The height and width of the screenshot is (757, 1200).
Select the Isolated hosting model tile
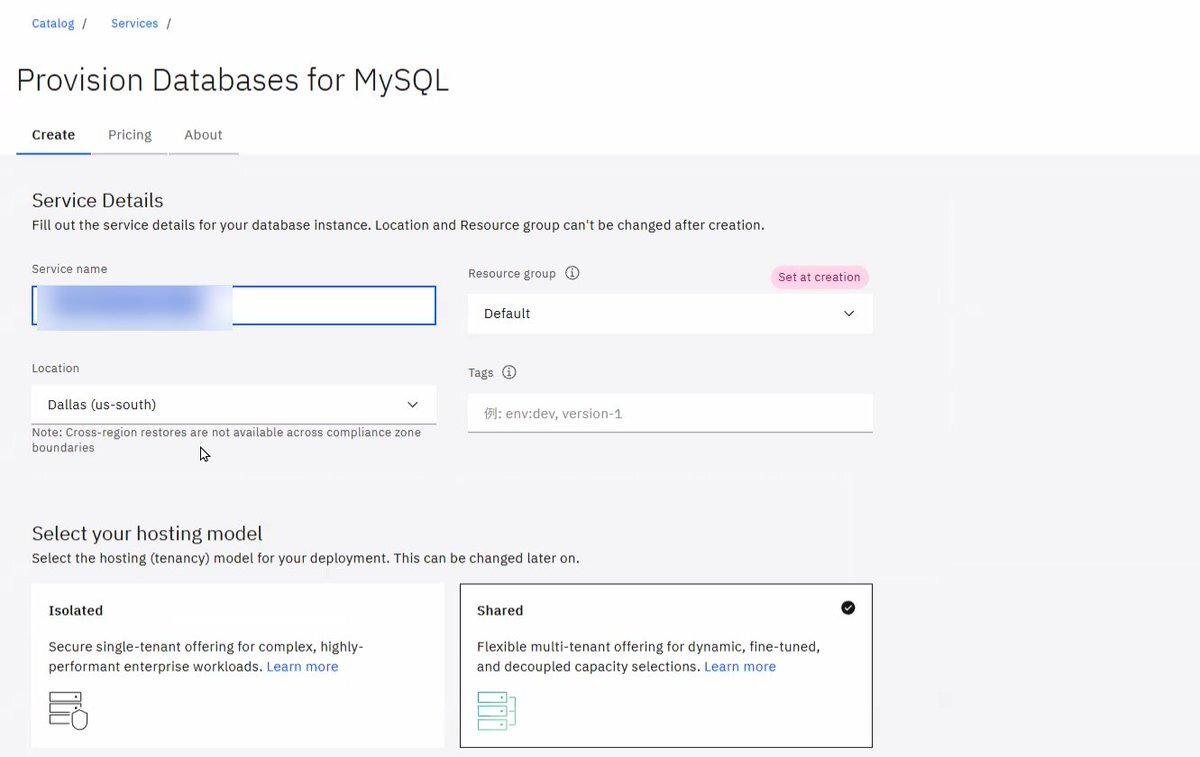coord(238,666)
